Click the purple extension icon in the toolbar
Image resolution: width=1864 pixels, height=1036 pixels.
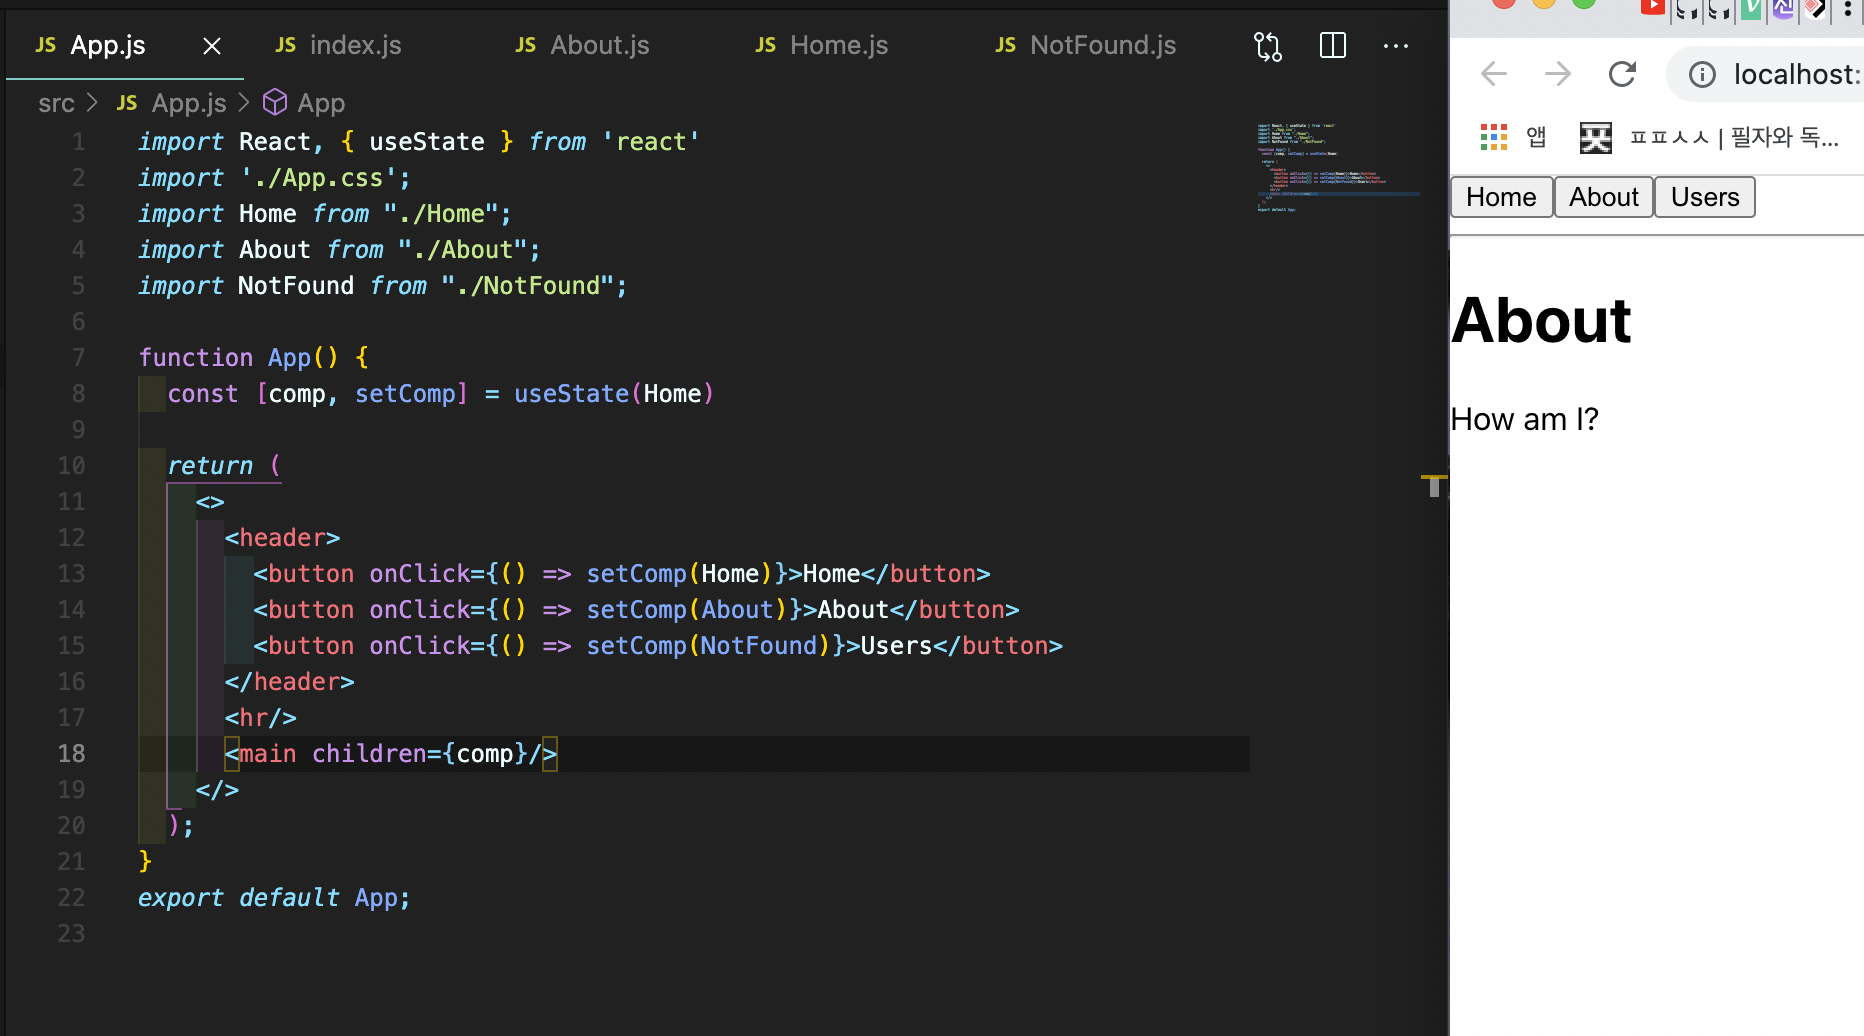pyautogui.click(x=1783, y=10)
